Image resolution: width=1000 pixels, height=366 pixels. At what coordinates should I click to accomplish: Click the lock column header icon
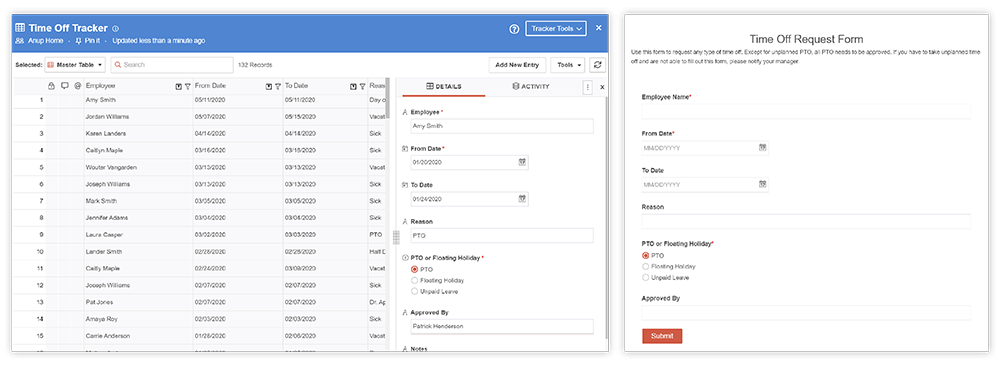pos(52,85)
